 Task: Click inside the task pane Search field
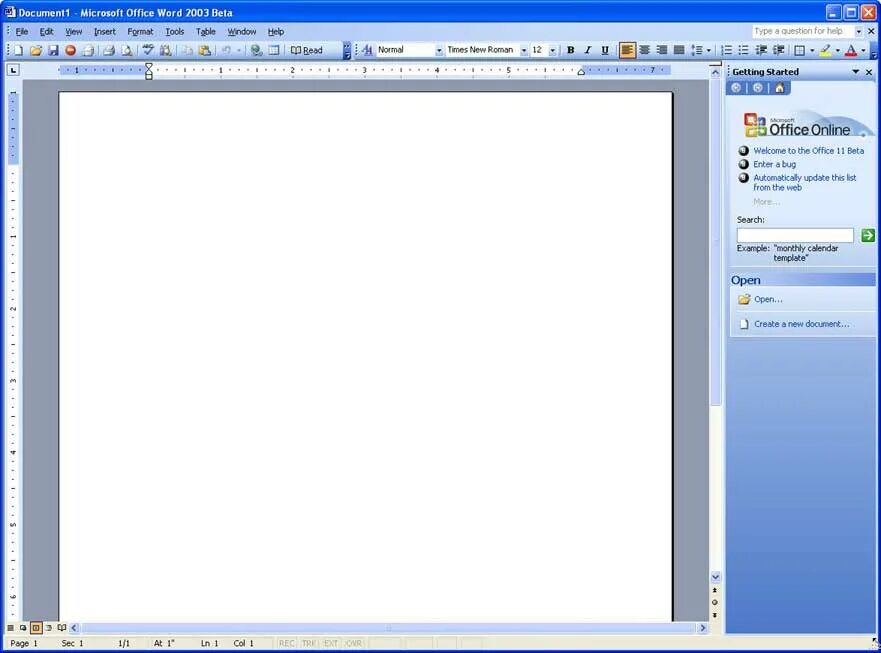(795, 235)
